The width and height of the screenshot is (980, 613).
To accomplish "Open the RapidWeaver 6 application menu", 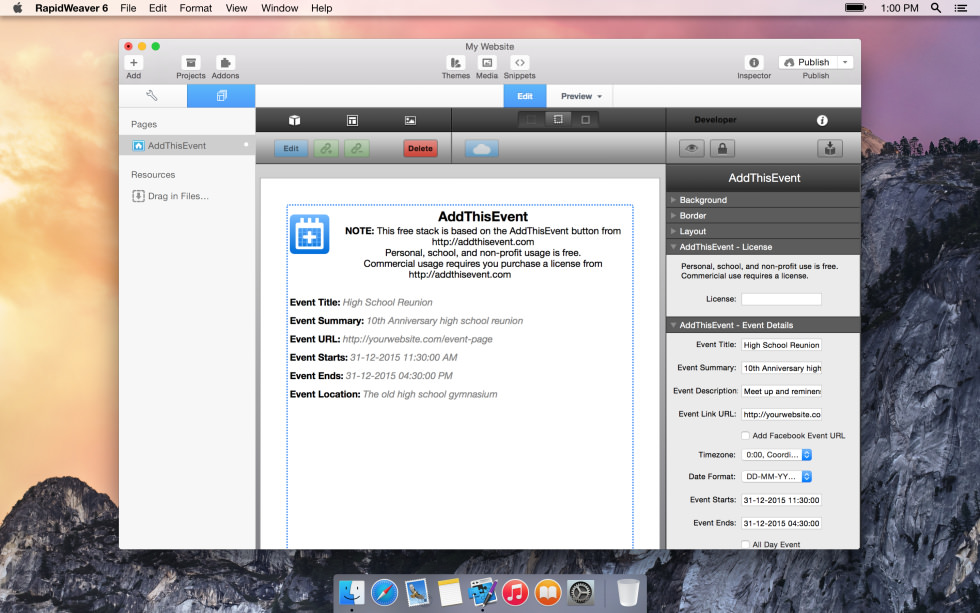I will (x=71, y=8).
